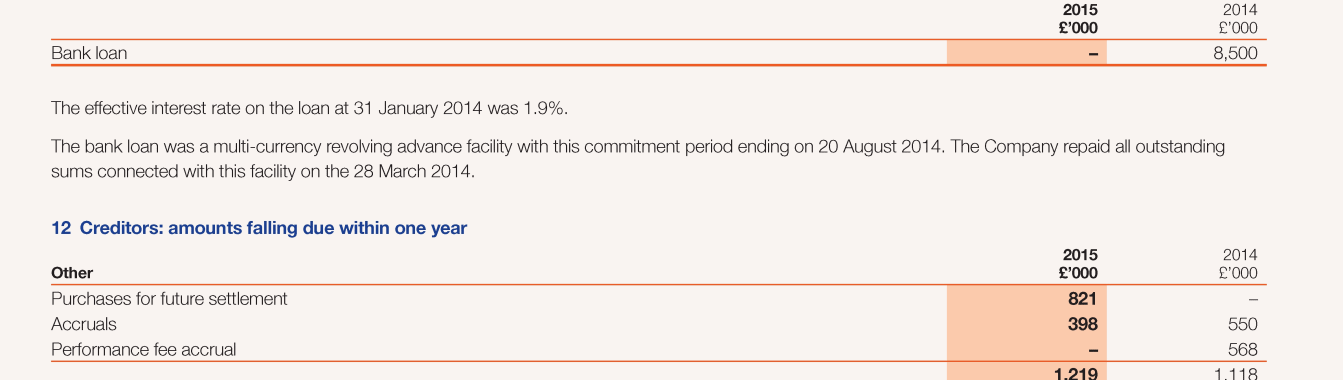Select the 8,500 bank loan 2014 value
This screenshot has width=1343, height=380.
(x=1235, y=53)
